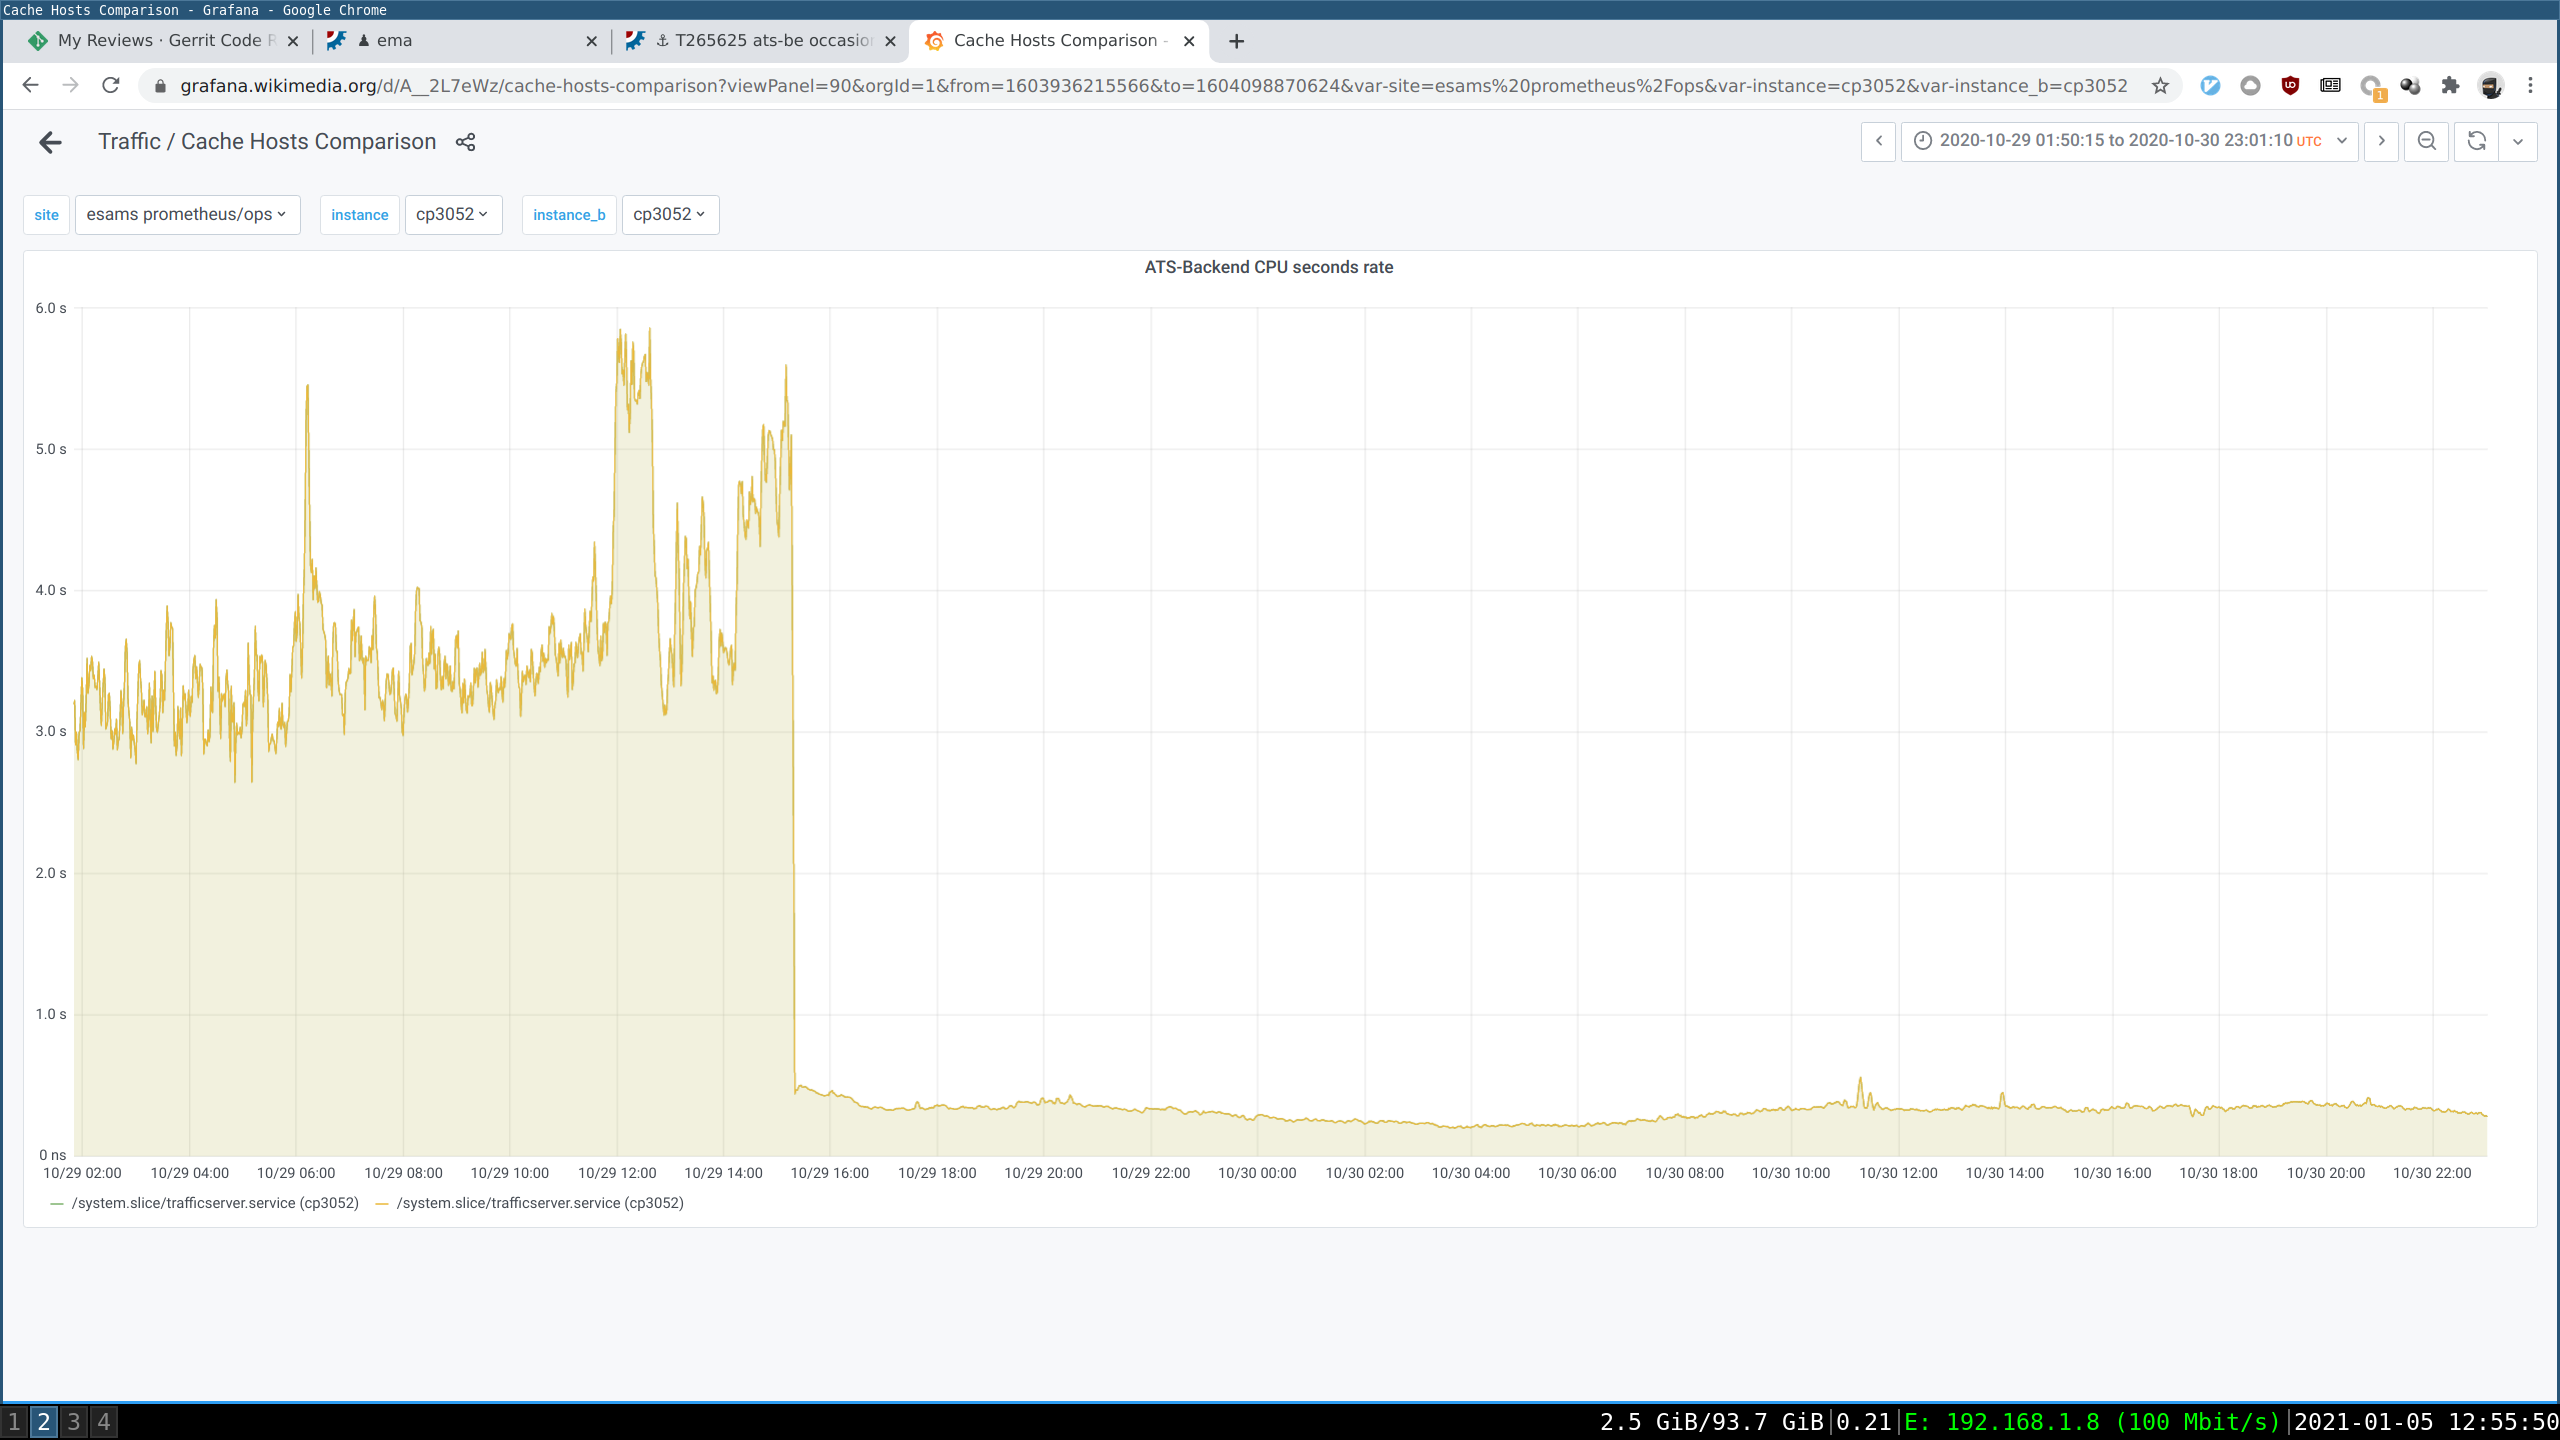
Task: Select workspace 3 in the status bar
Action: click(x=74, y=1422)
